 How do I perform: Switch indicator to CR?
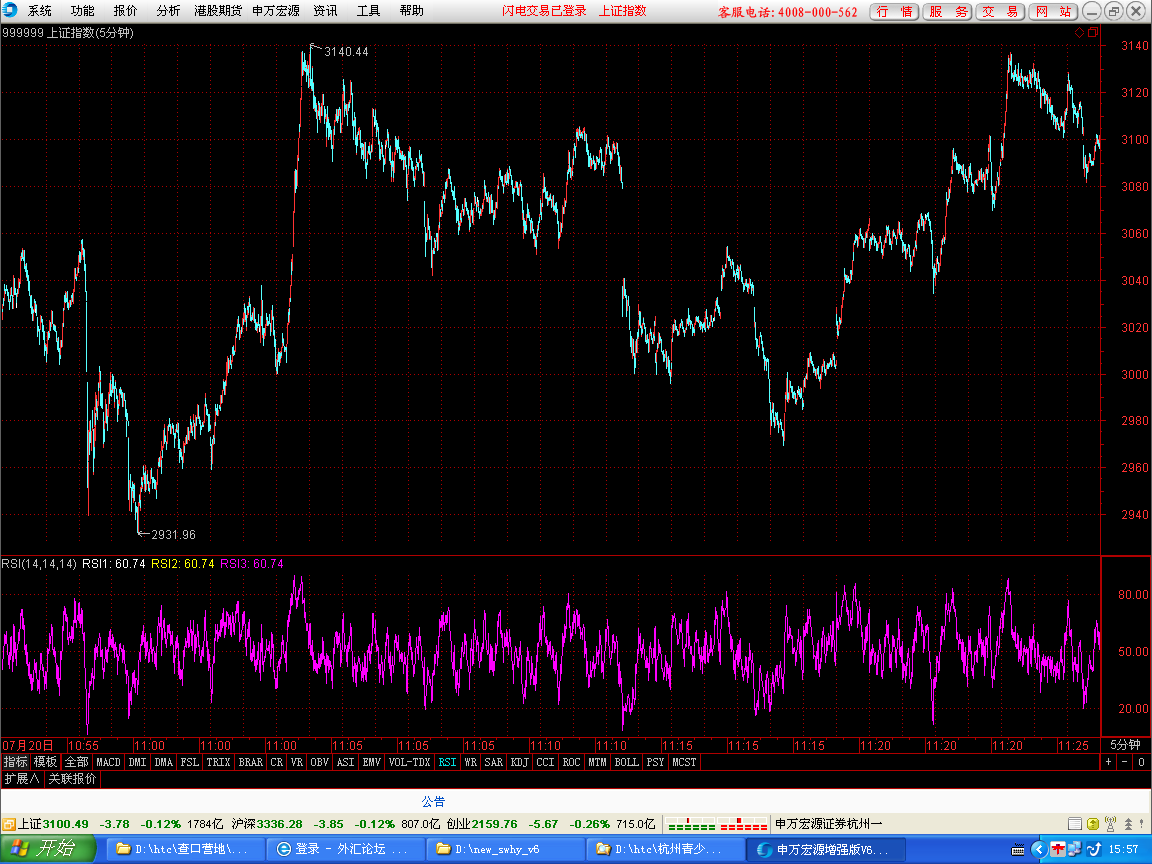coord(276,762)
